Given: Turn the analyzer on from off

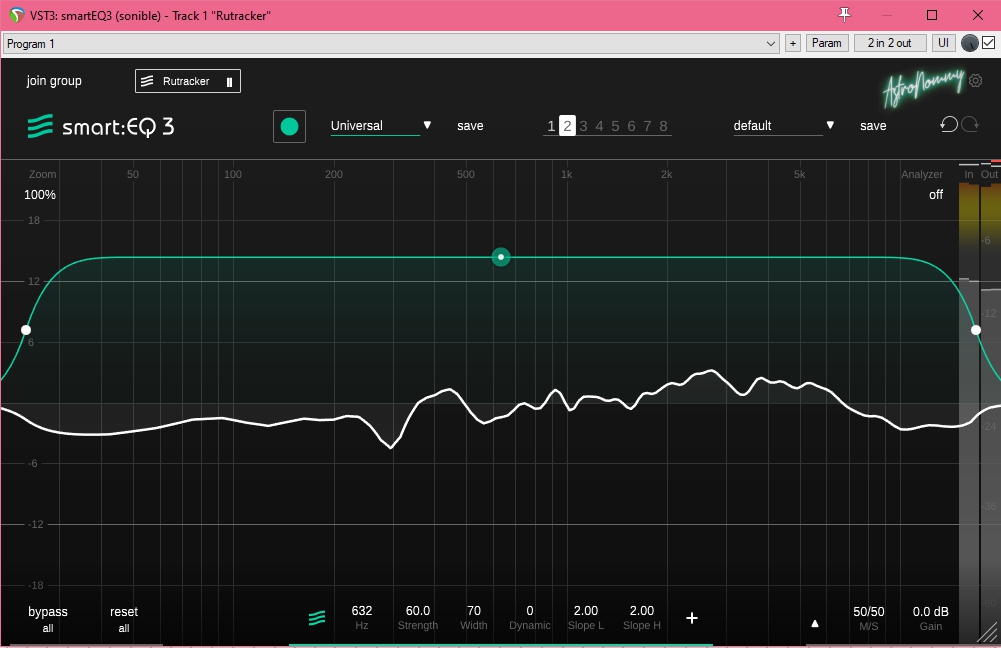Looking at the screenshot, I should (x=935, y=195).
